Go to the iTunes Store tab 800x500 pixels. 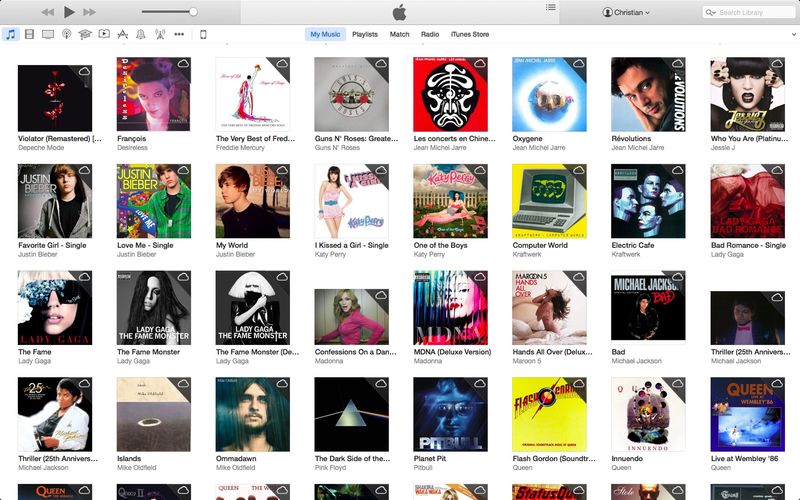pyautogui.click(x=470, y=34)
